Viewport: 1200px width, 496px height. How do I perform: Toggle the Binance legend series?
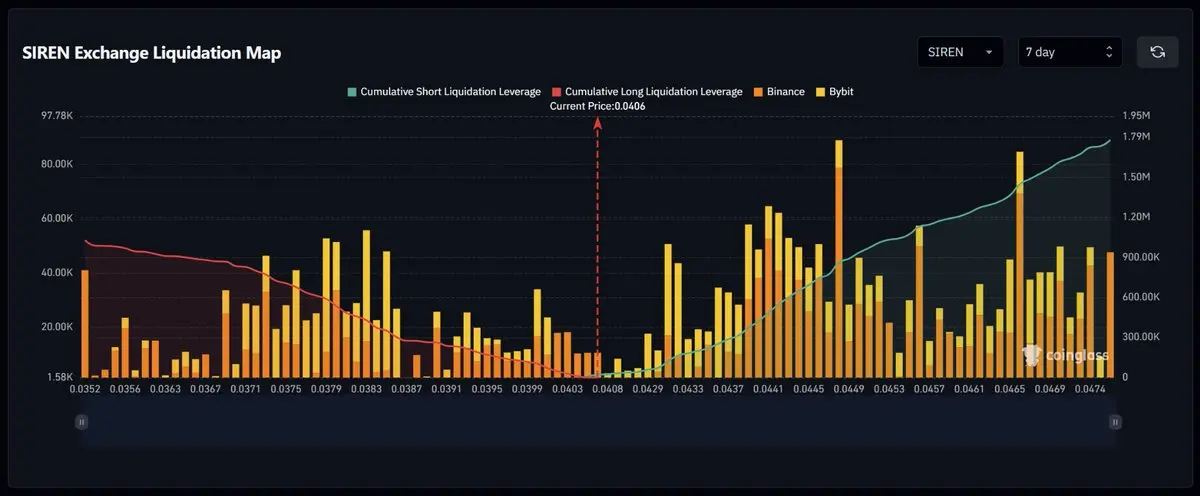click(x=779, y=92)
